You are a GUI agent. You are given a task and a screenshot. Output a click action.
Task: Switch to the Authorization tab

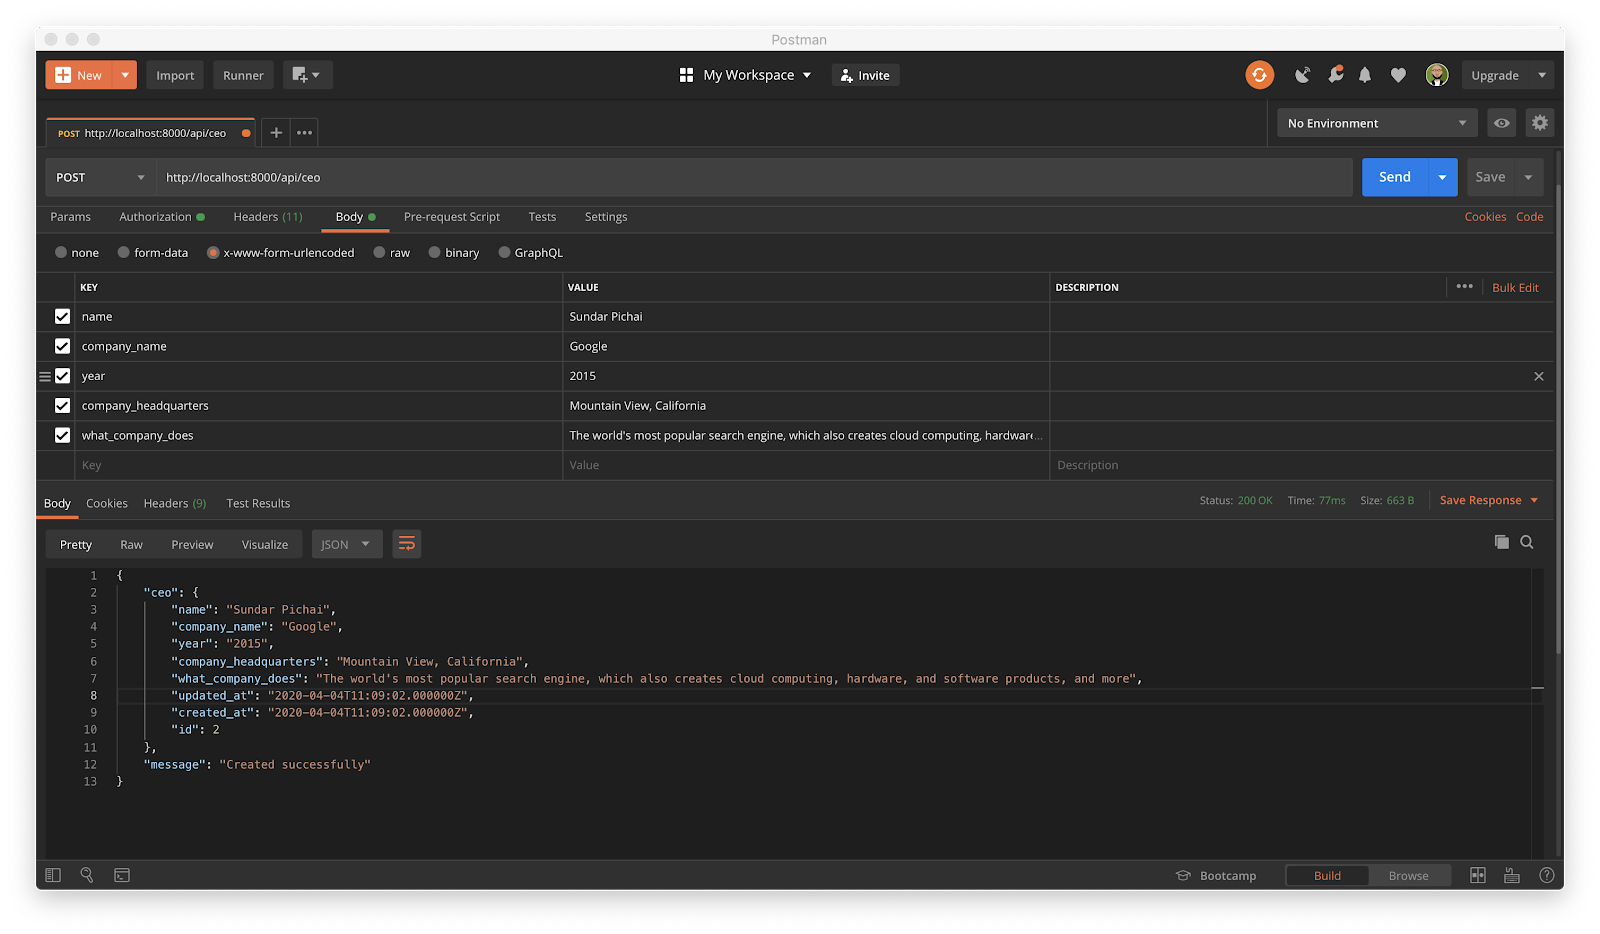pos(155,217)
